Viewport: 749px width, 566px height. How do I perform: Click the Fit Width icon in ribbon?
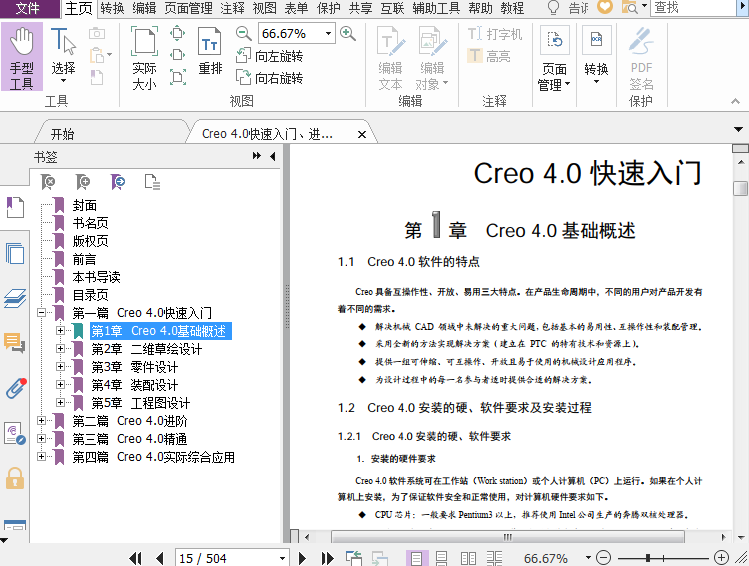click(178, 54)
